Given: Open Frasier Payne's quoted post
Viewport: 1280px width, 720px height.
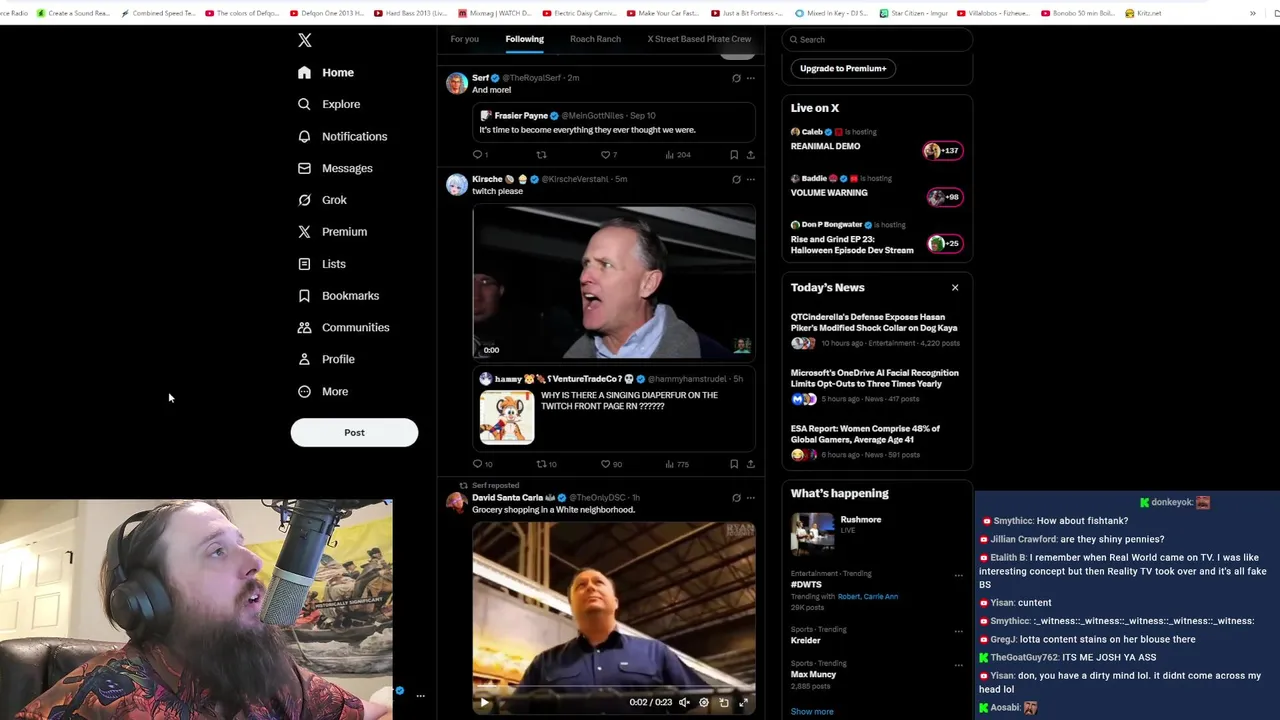Looking at the screenshot, I should pos(614,123).
